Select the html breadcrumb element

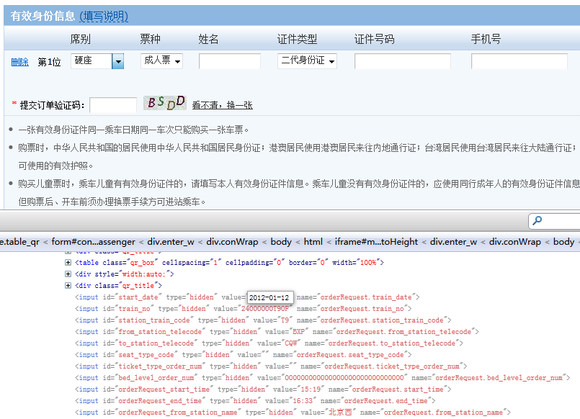pos(313,242)
